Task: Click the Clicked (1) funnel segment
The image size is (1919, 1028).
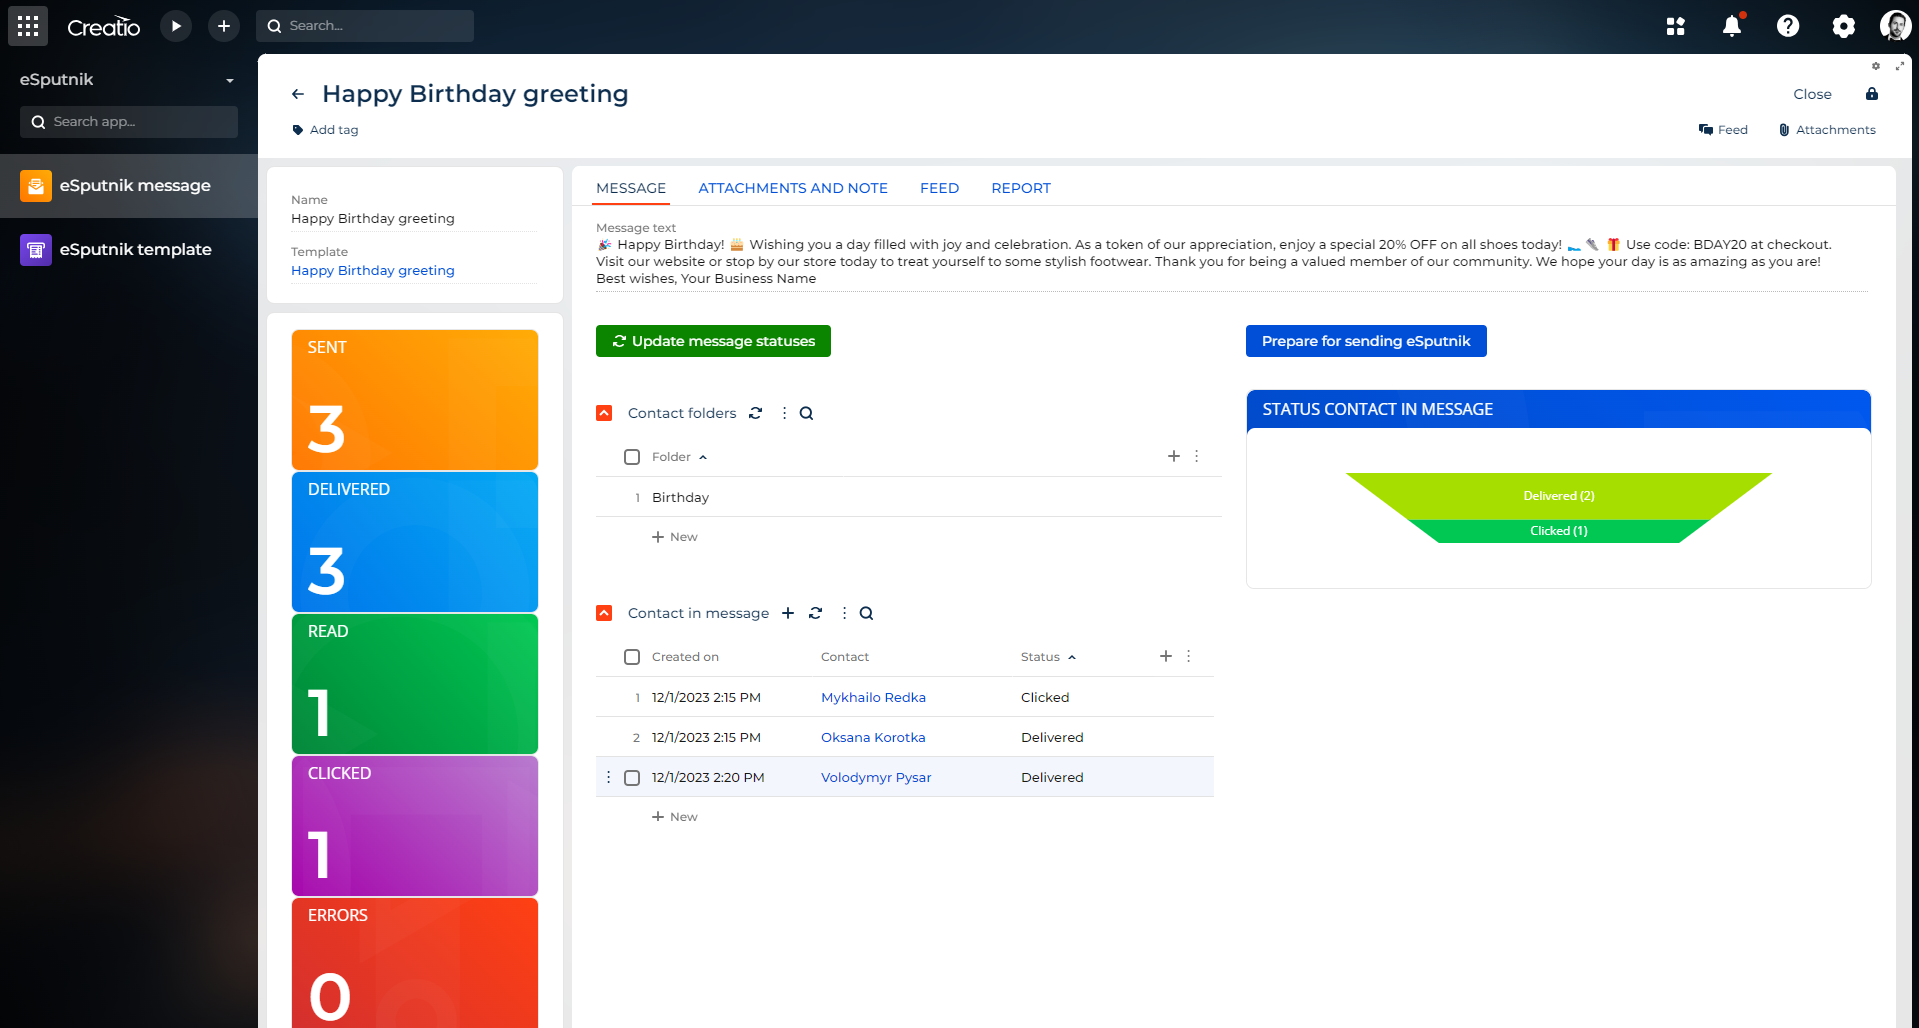Action: 1558,531
